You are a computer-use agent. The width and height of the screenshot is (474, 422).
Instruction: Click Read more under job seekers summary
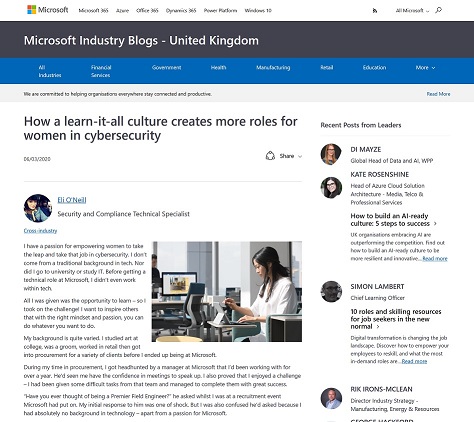tap(414, 361)
